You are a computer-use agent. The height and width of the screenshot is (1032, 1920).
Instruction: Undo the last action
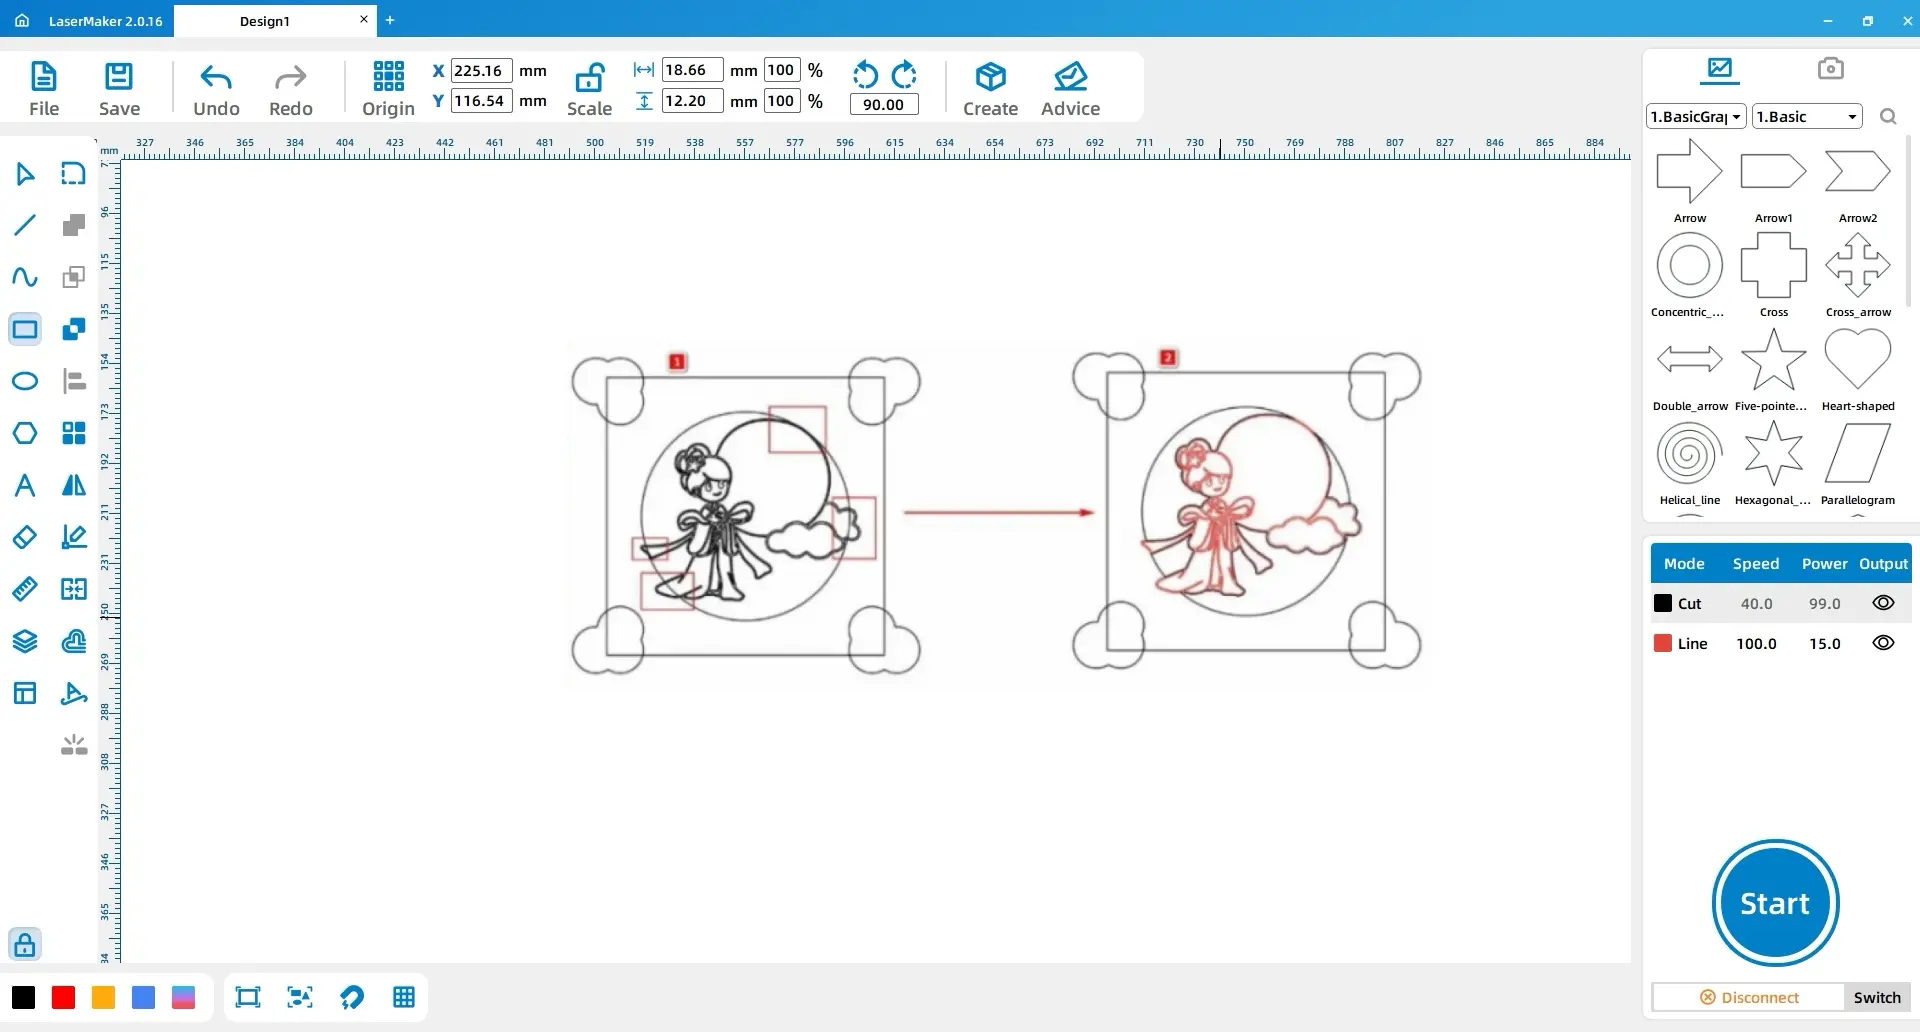click(216, 88)
